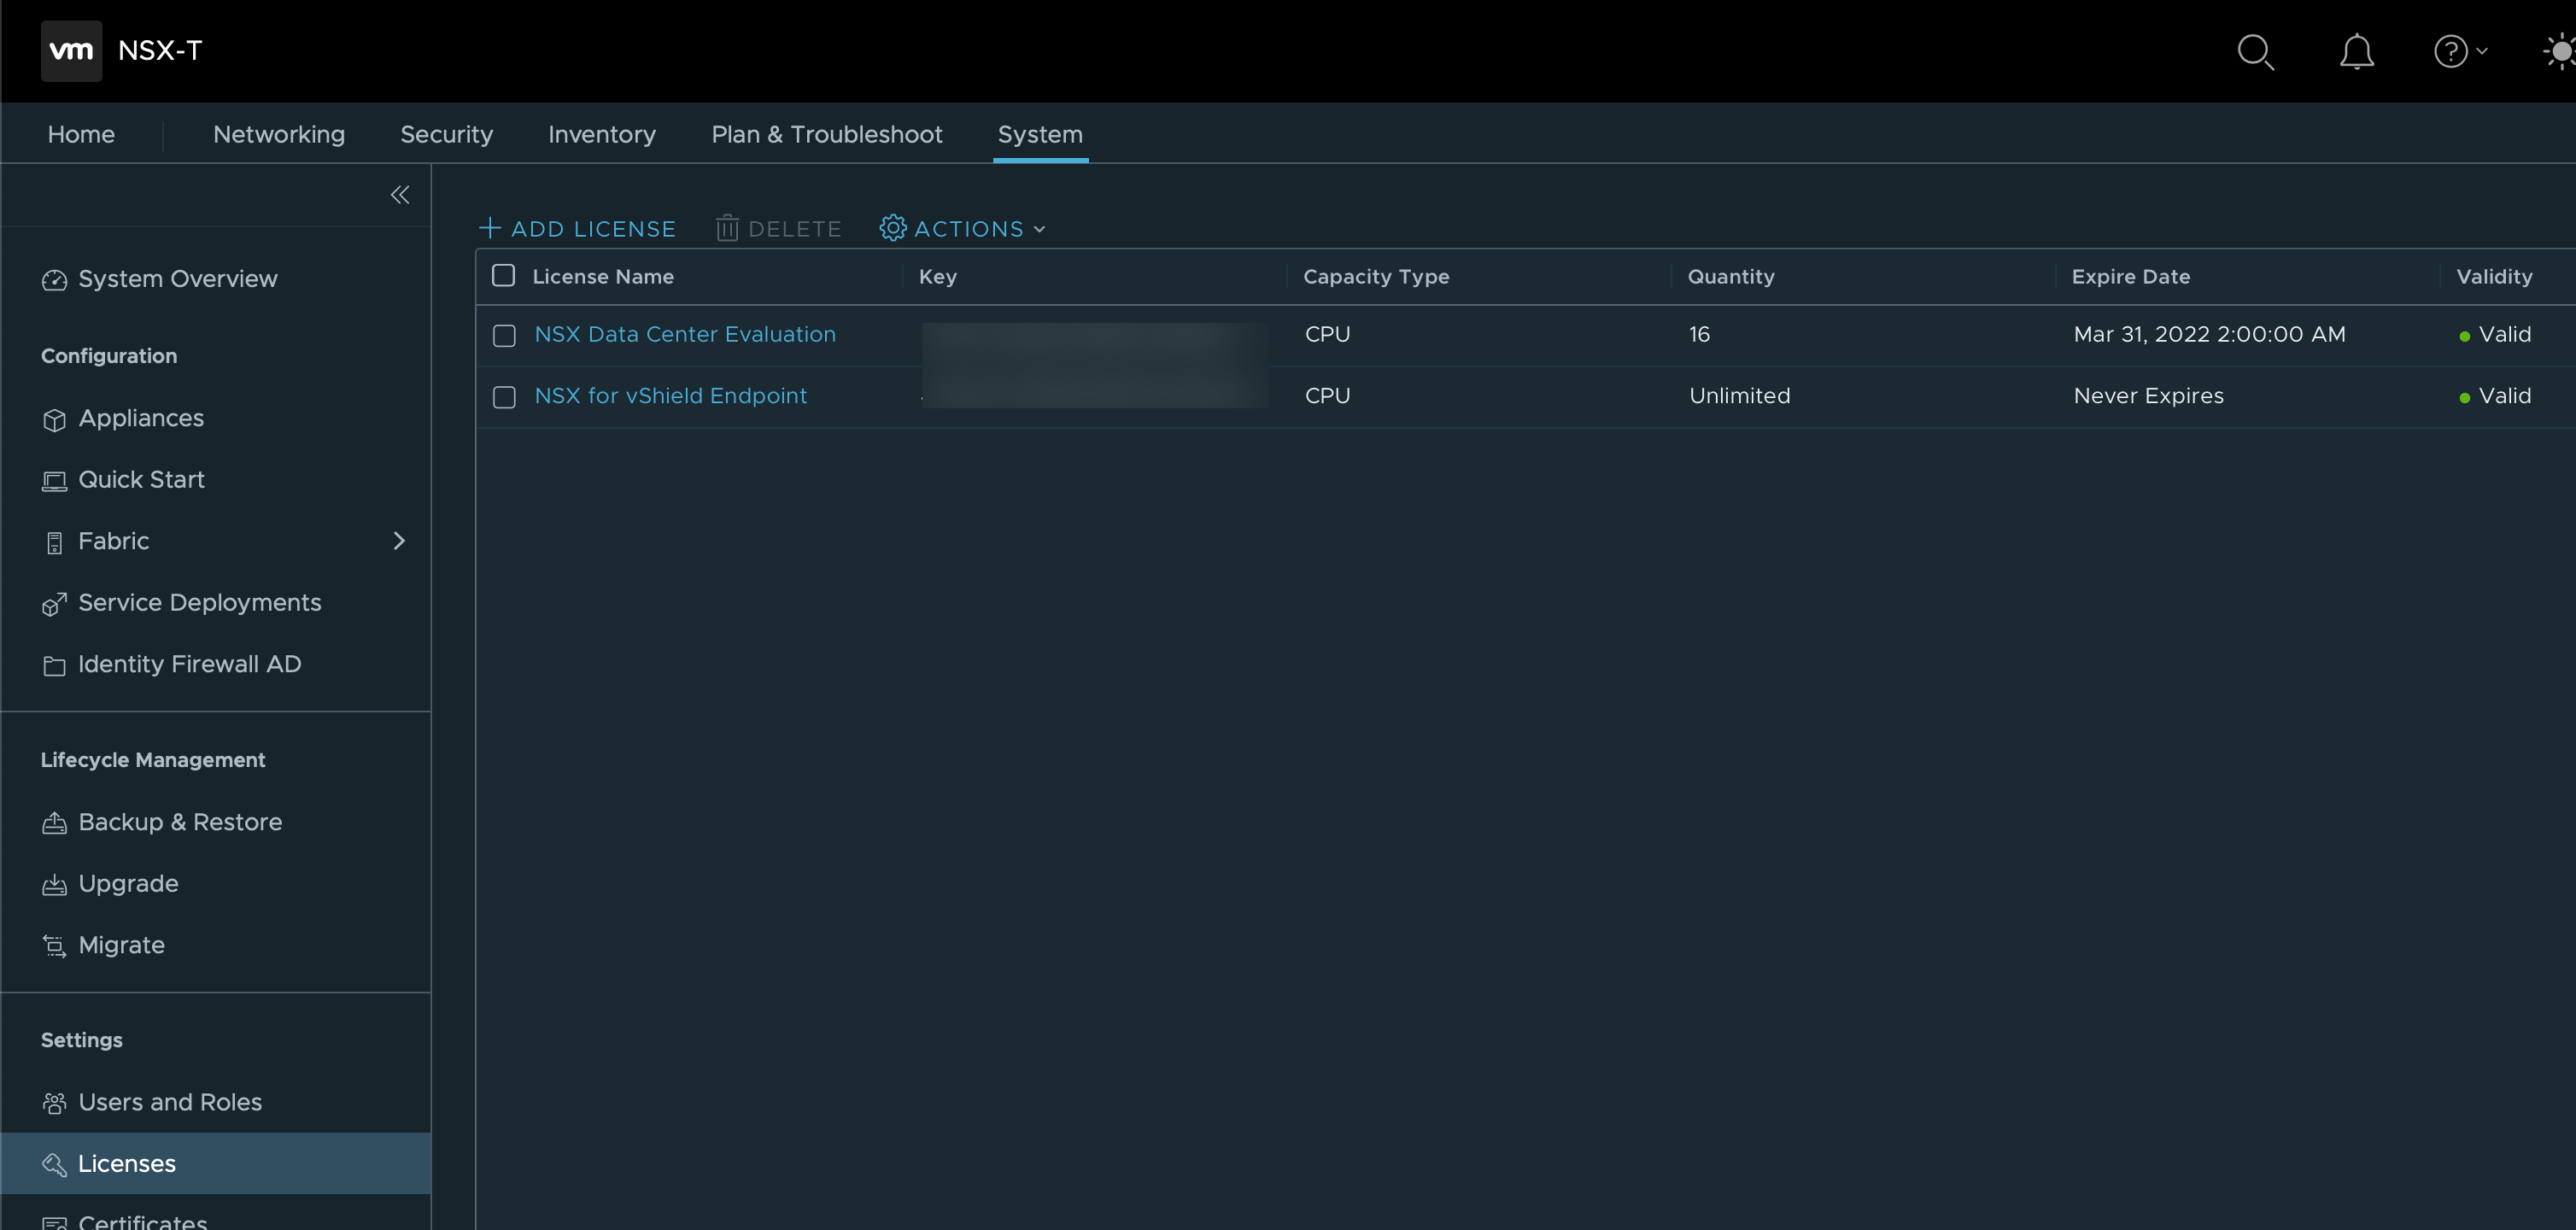Image resolution: width=2576 pixels, height=1230 pixels.
Task: Open Users and Roles settings
Action: 170,1102
